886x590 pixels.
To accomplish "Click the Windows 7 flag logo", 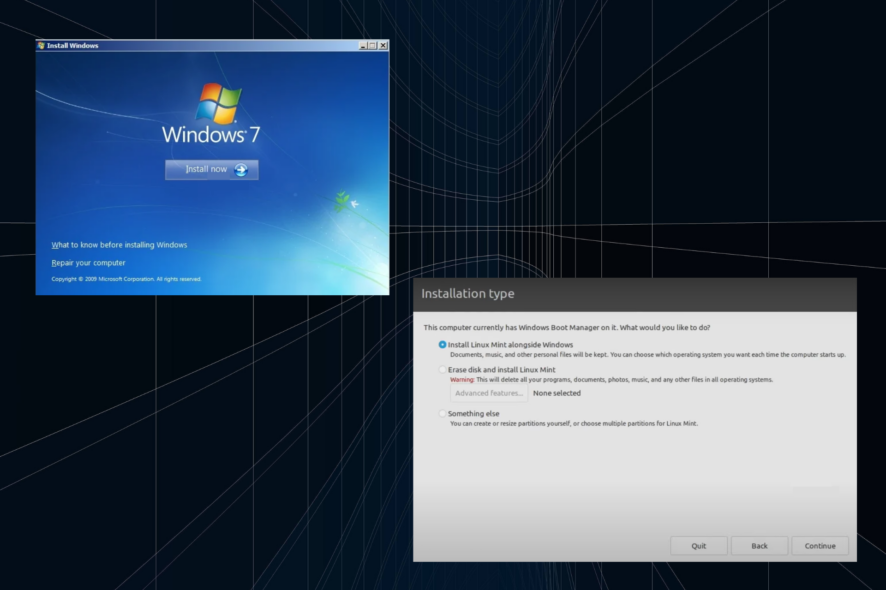I will coord(219,103).
